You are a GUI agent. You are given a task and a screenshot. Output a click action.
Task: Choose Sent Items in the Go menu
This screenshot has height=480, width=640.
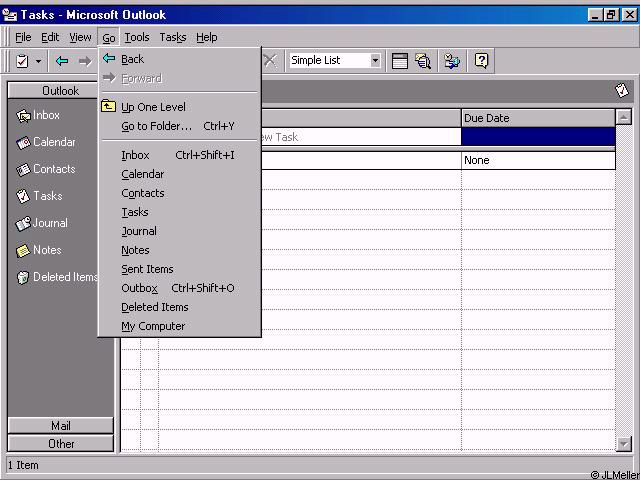pos(147,269)
